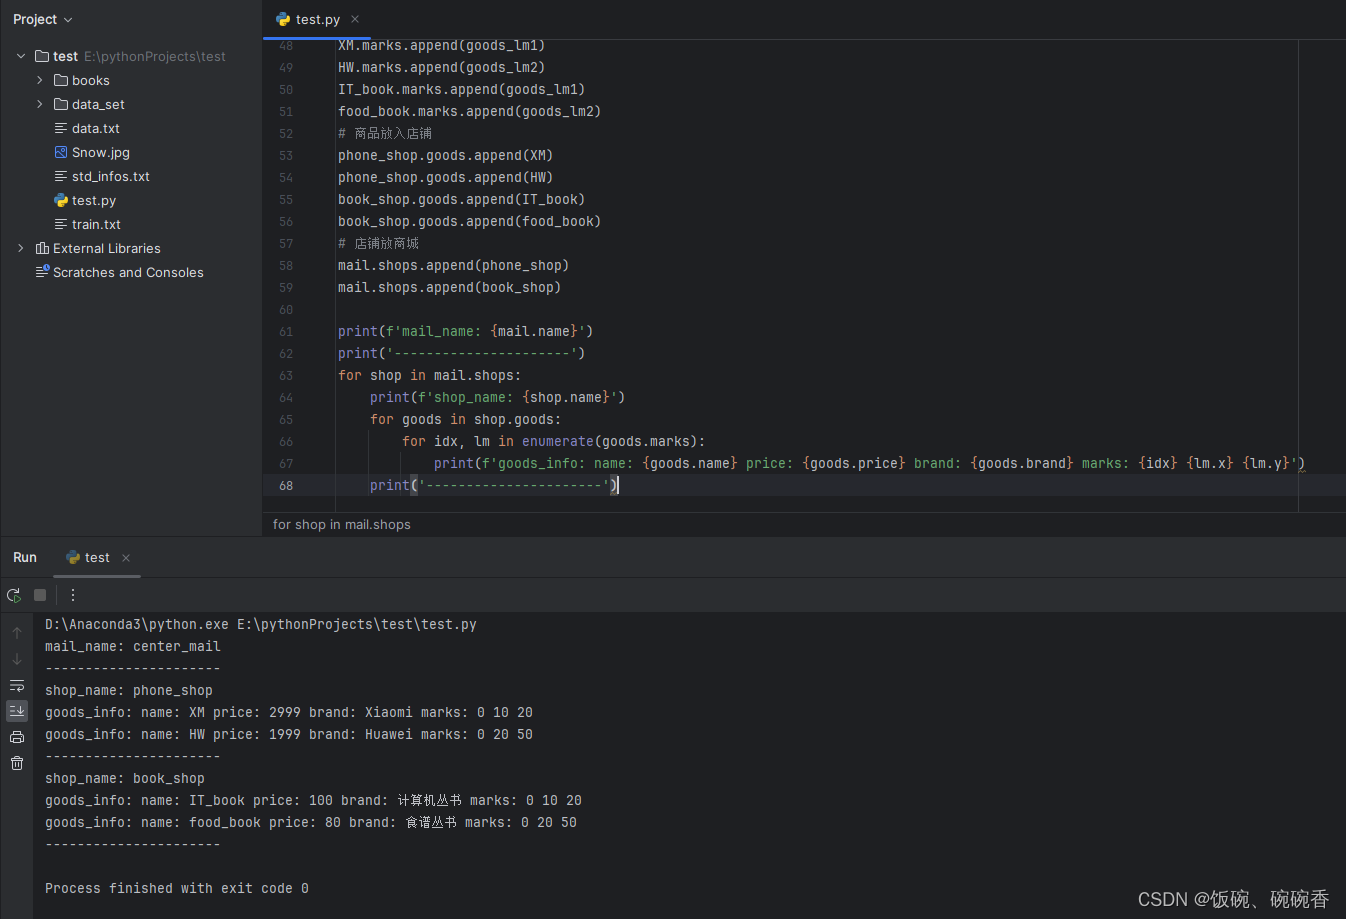Click line number 63 in gutter
This screenshot has height=919, width=1346.
[286, 375]
